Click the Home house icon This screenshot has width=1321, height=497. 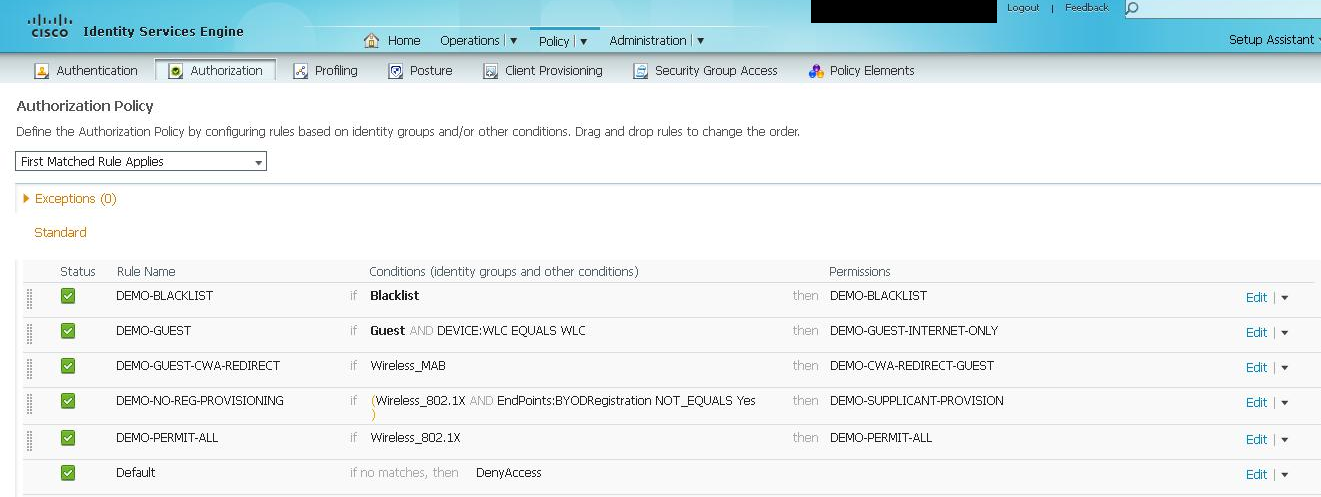coord(372,41)
